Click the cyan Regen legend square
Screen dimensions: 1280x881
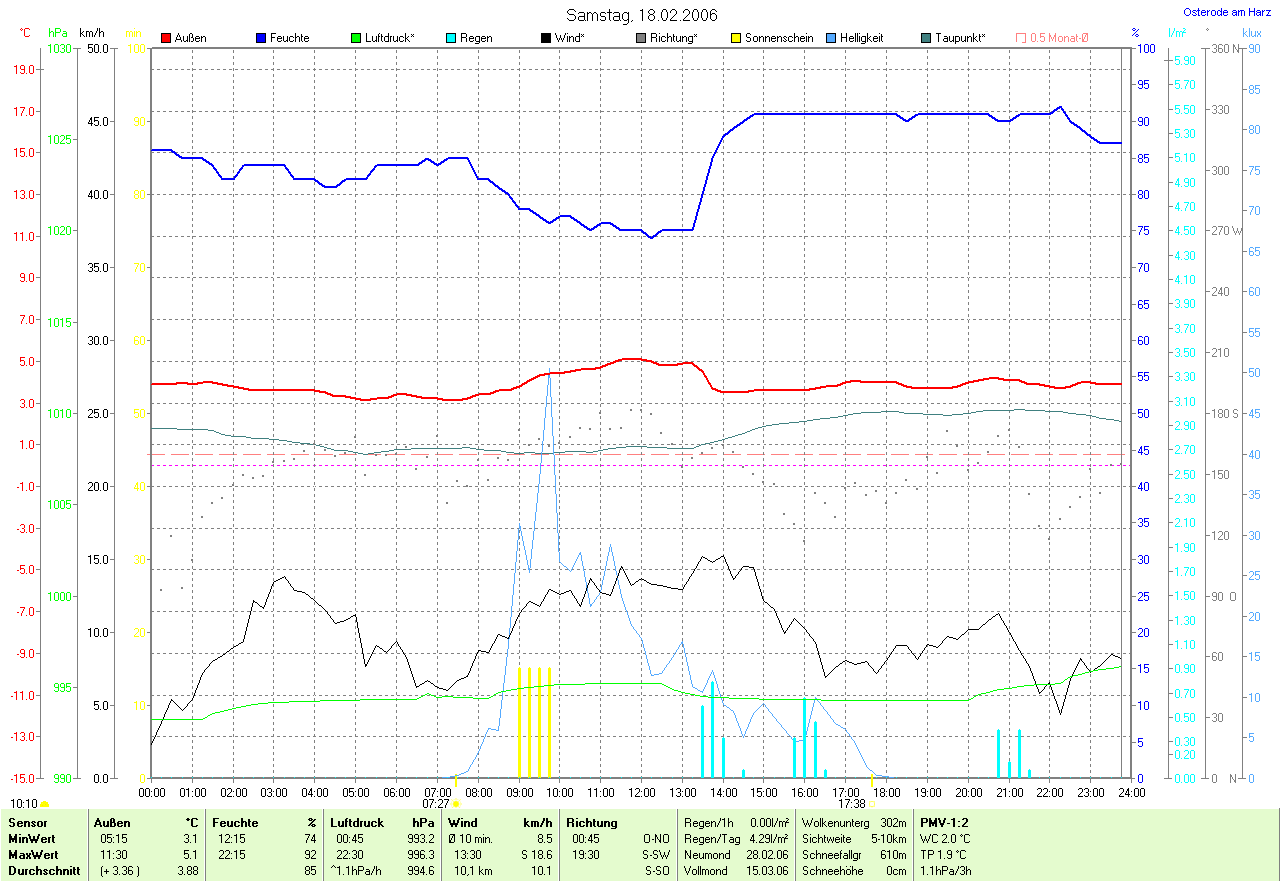click(x=451, y=38)
